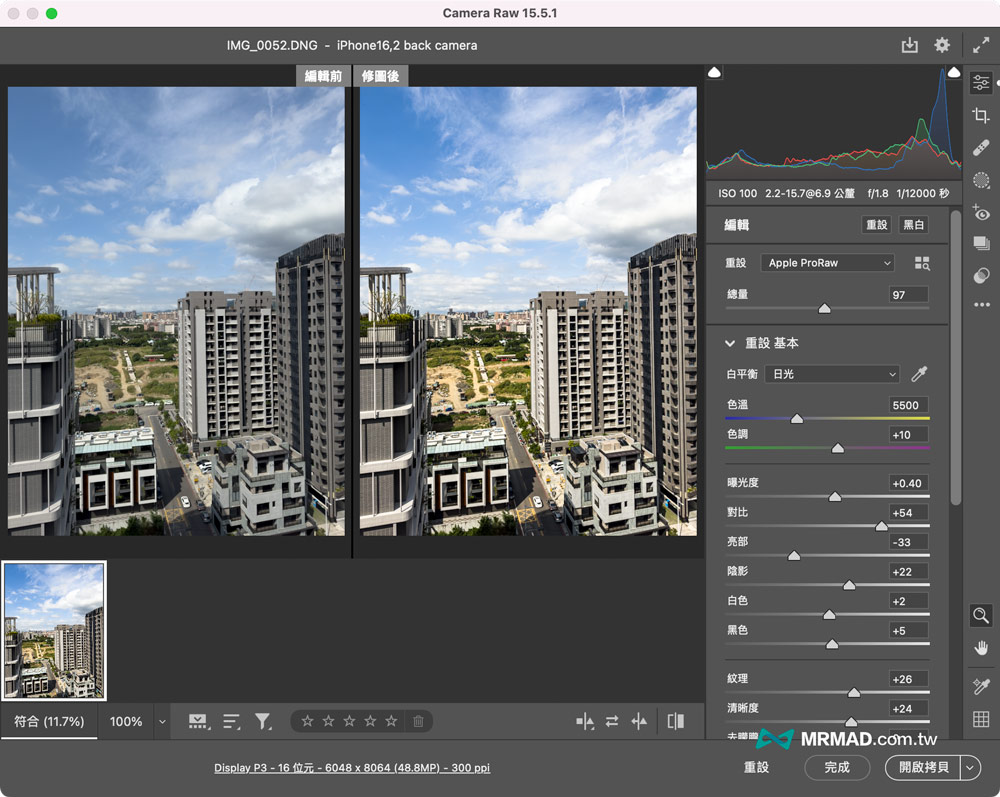The height and width of the screenshot is (797, 1000).
Task: Select the Healing bandage tool
Action: (981, 148)
